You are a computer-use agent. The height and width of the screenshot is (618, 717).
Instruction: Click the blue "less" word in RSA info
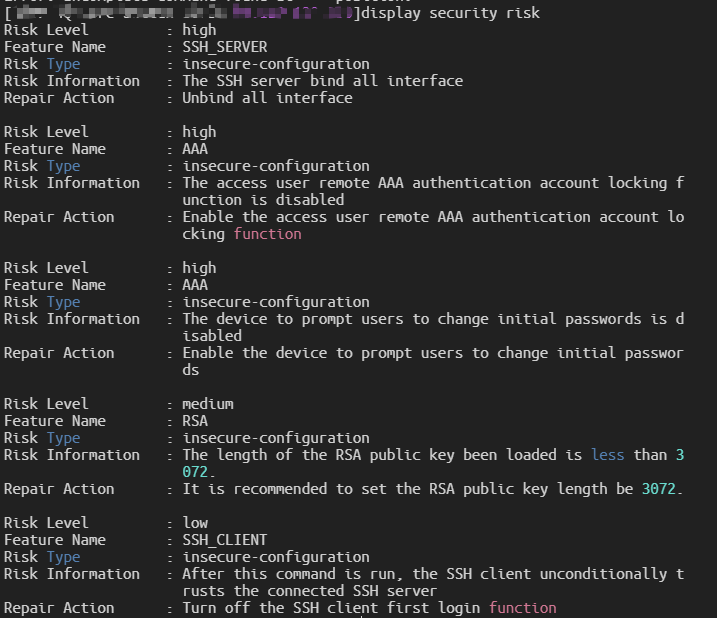point(606,455)
